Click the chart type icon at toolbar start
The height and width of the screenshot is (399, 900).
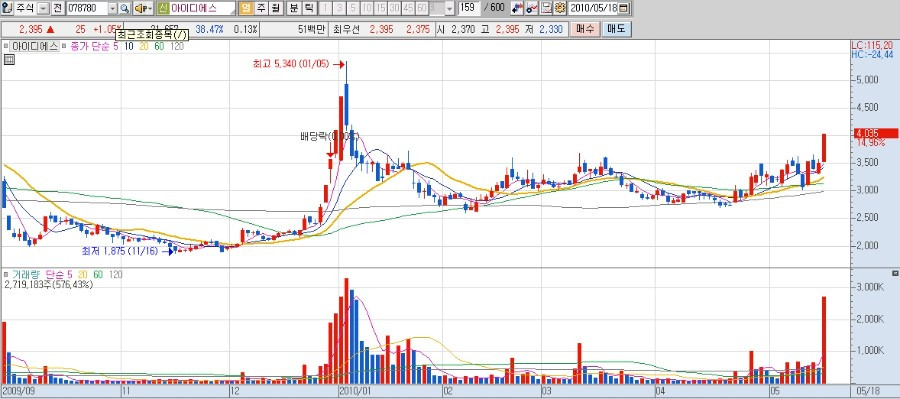tap(6, 8)
